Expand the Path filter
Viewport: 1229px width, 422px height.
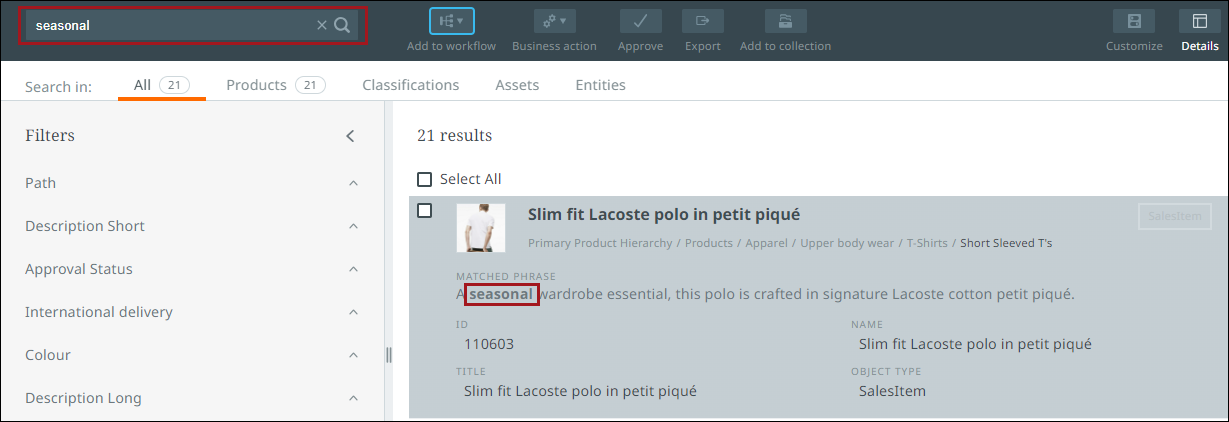(353, 183)
